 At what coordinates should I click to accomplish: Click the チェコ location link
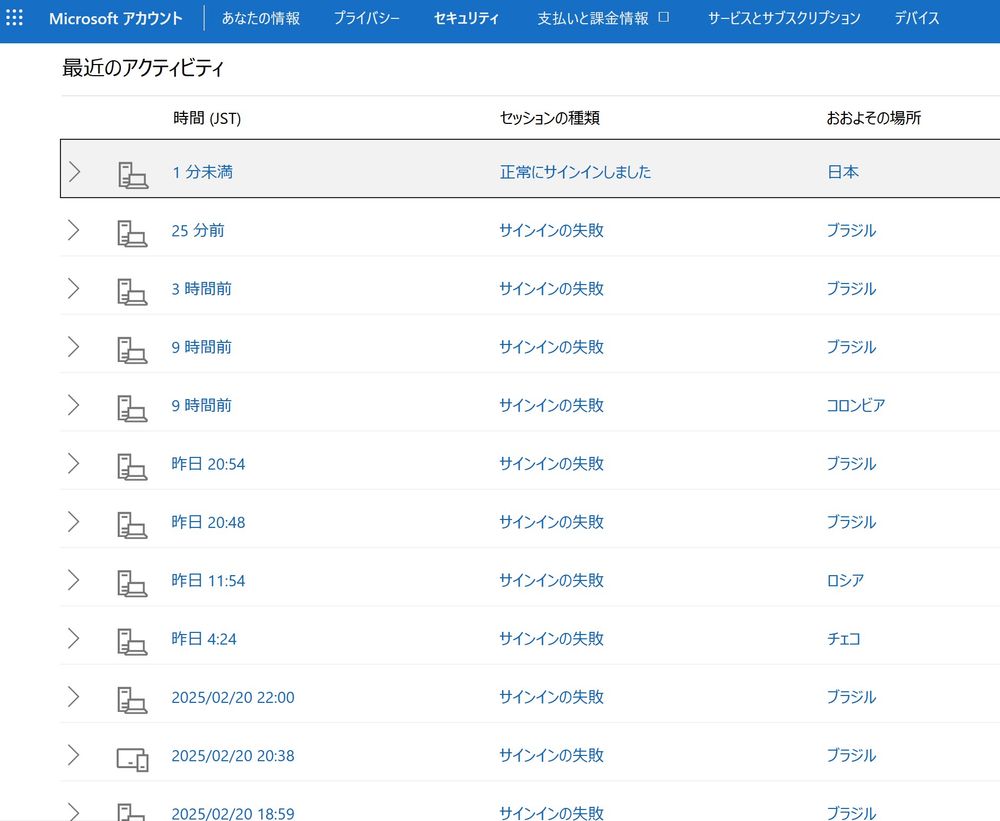(x=843, y=639)
